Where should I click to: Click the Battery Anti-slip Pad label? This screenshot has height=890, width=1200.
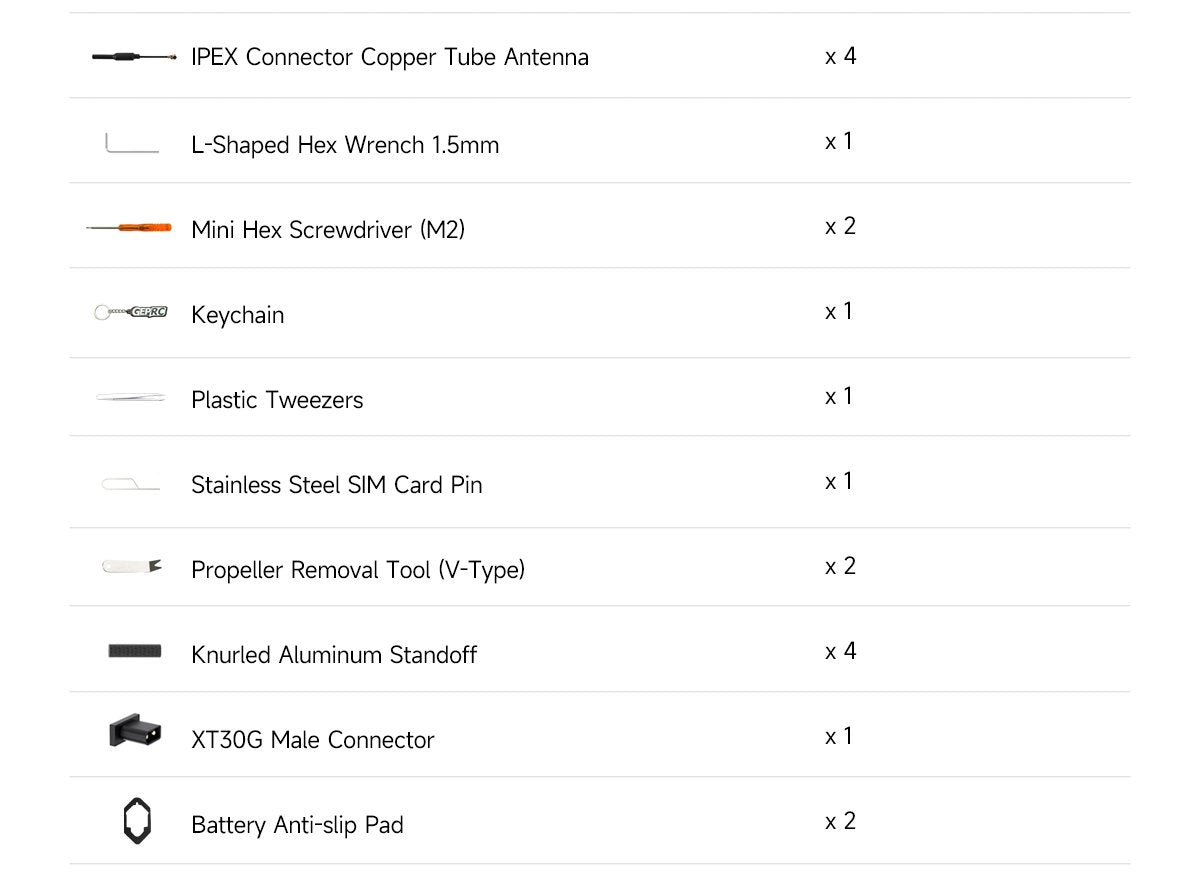point(297,825)
